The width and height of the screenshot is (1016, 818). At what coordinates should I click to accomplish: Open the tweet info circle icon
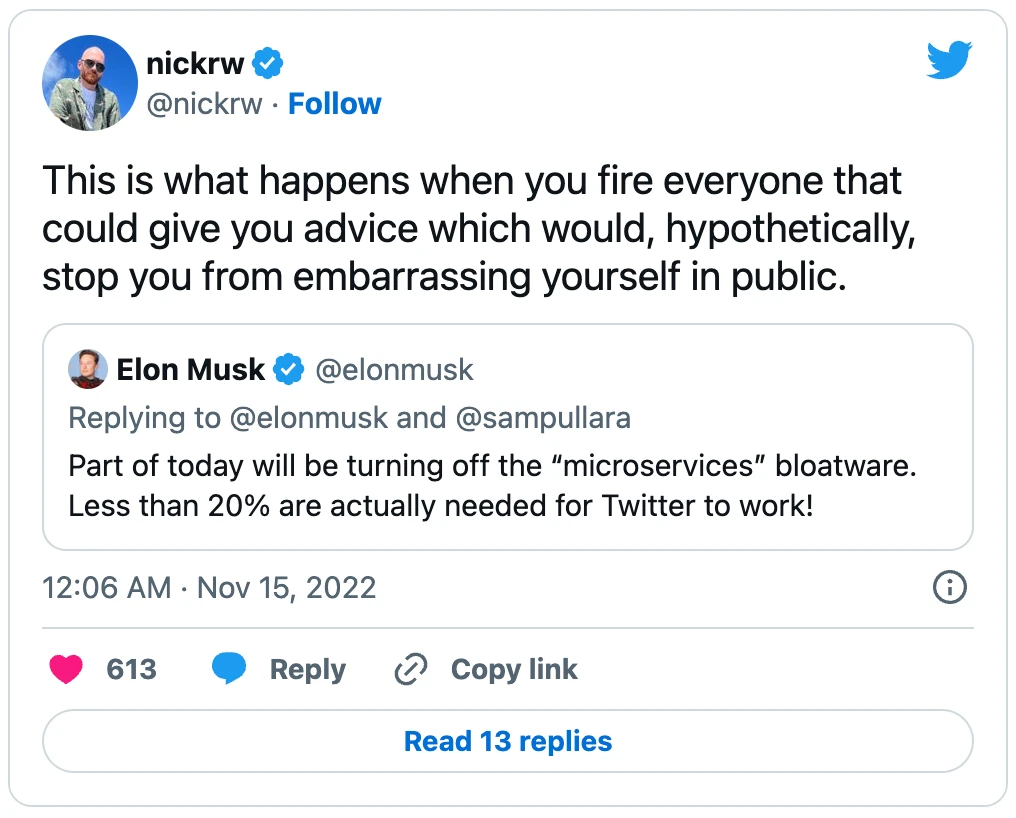tap(949, 588)
